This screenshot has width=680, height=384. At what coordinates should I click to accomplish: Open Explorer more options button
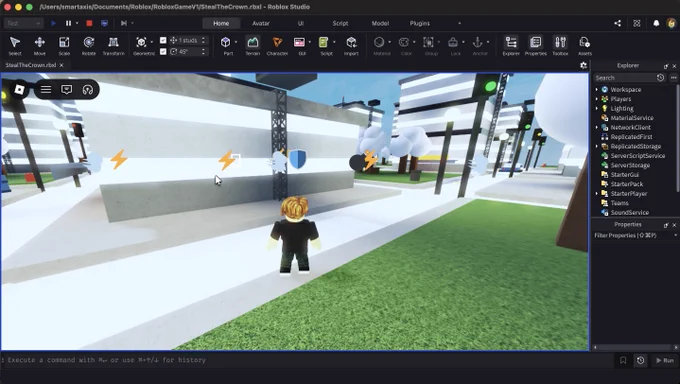tap(673, 78)
